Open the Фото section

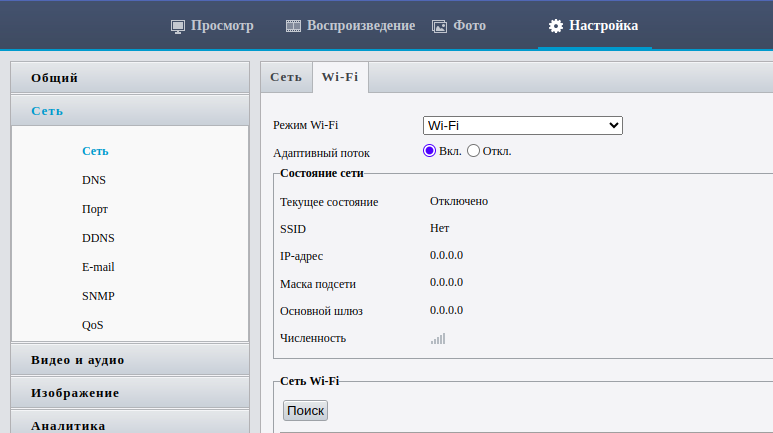(x=459, y=26)
